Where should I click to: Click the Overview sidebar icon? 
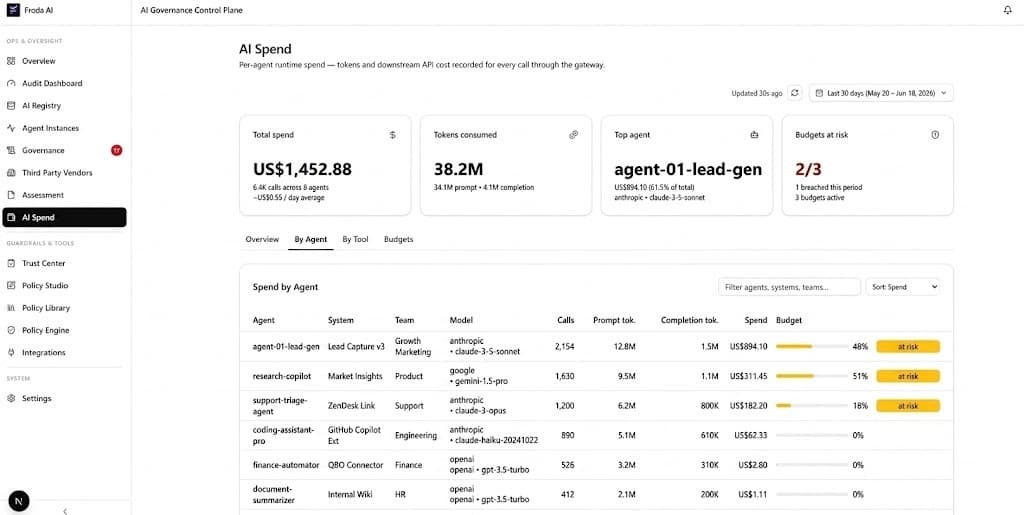click(x=10, y=61)
